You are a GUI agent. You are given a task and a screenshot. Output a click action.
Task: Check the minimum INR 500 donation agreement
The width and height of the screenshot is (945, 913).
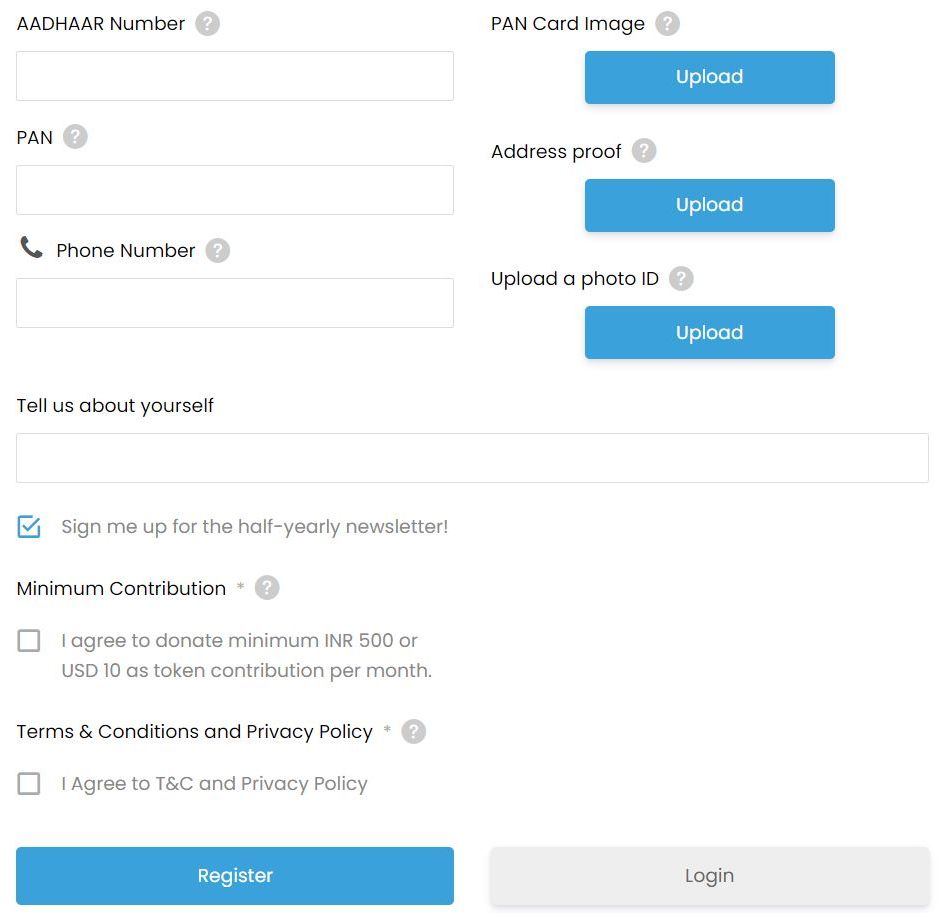click(29, 641)
